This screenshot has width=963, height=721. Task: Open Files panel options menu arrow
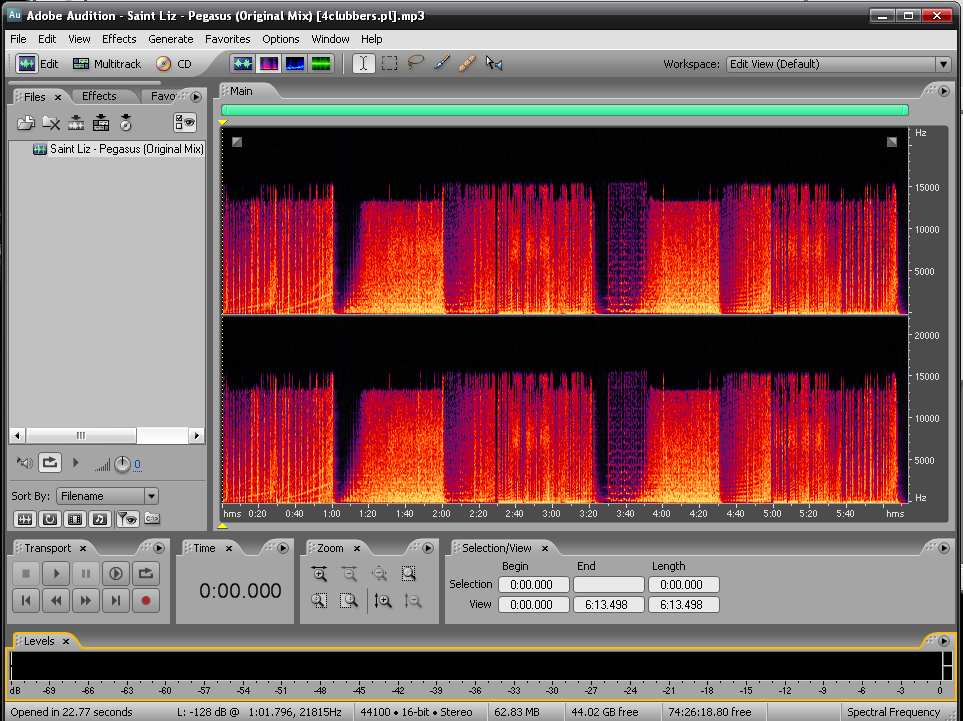196,97
